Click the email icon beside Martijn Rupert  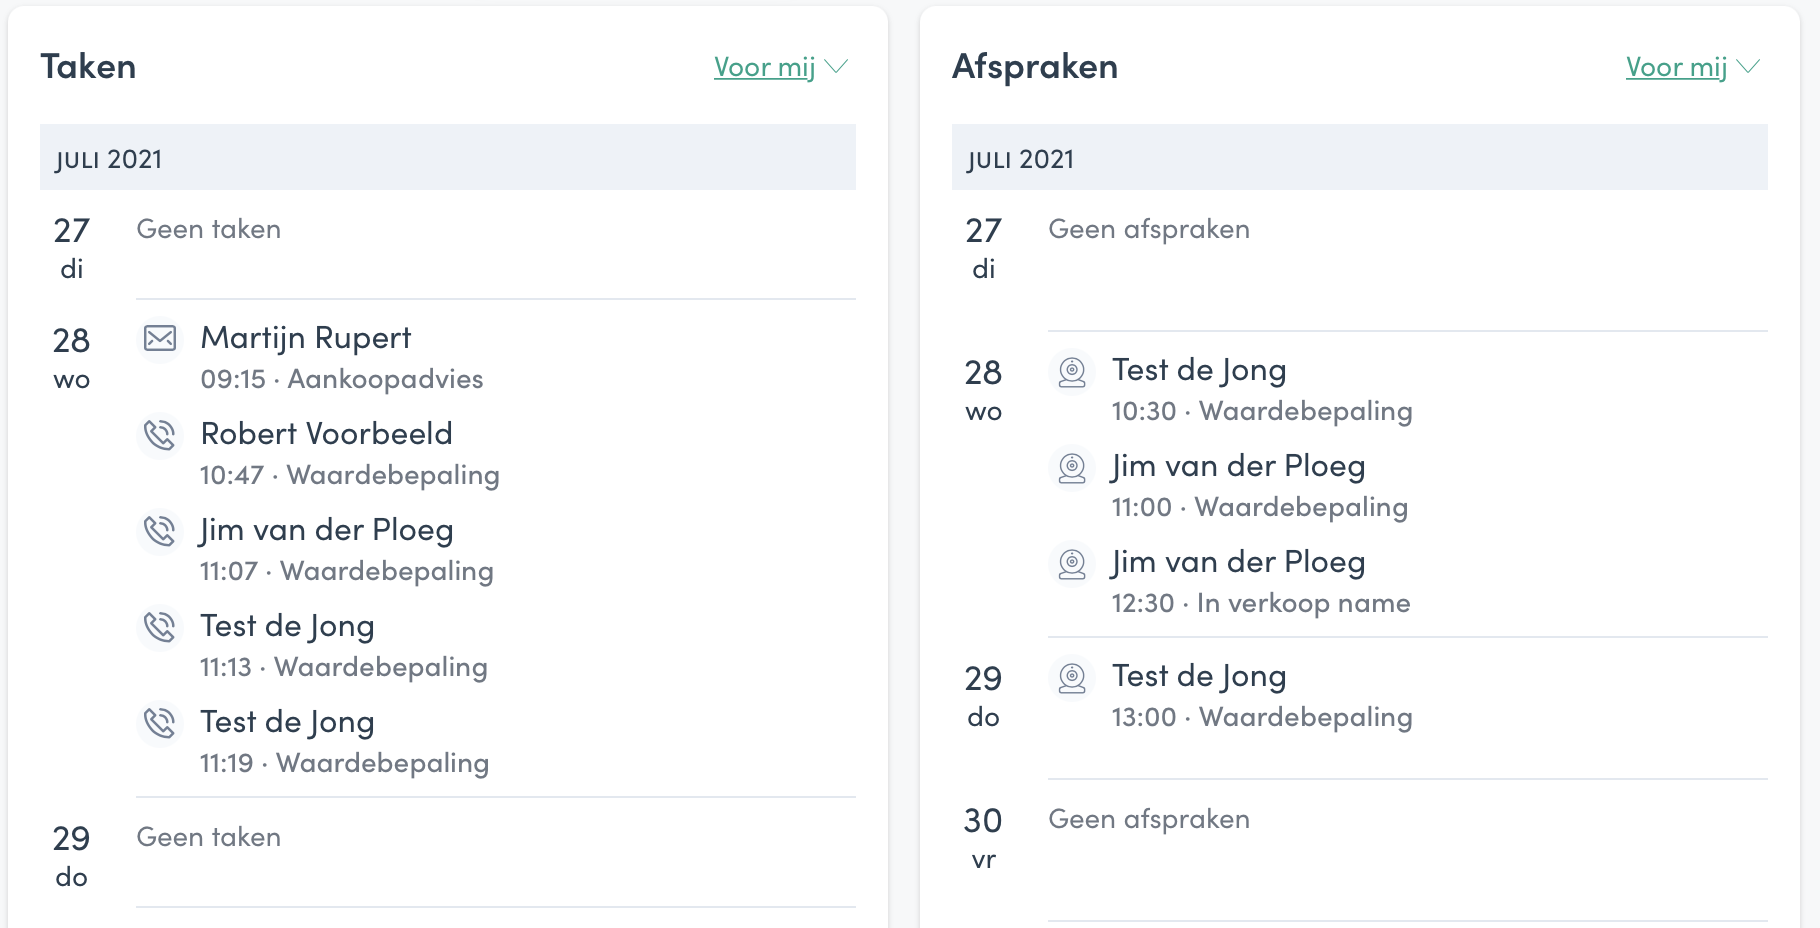click(160, 338)
